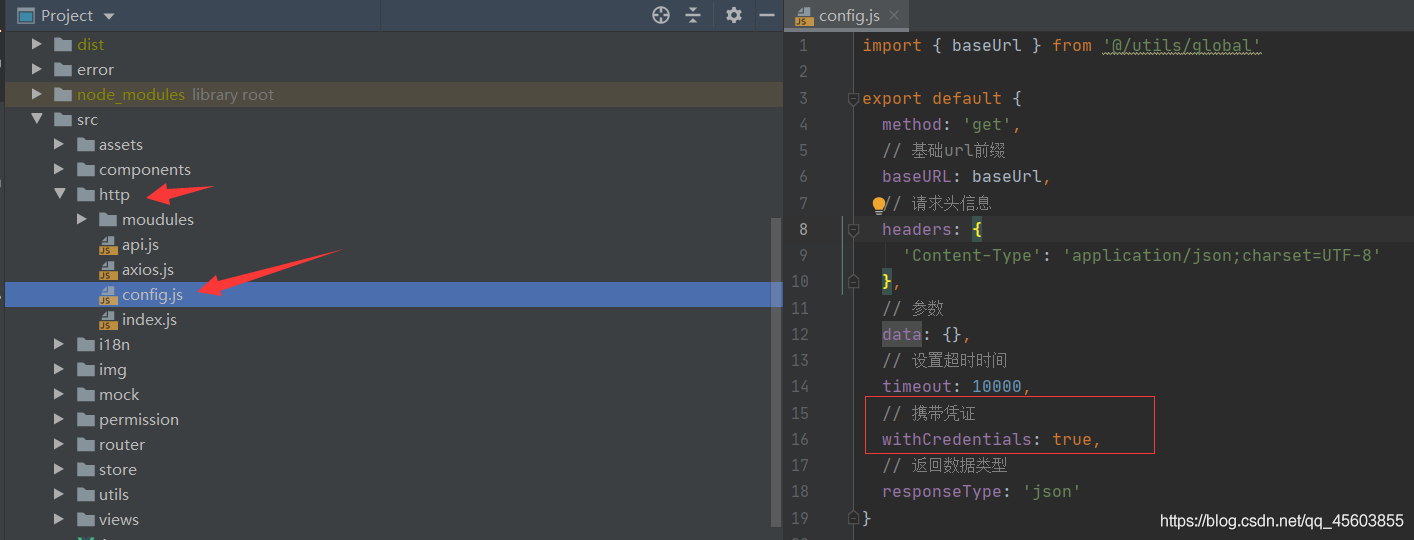Screen dimensions: 1414x540
Task: Collapse the http folder arrow
Action: point(60,194)
